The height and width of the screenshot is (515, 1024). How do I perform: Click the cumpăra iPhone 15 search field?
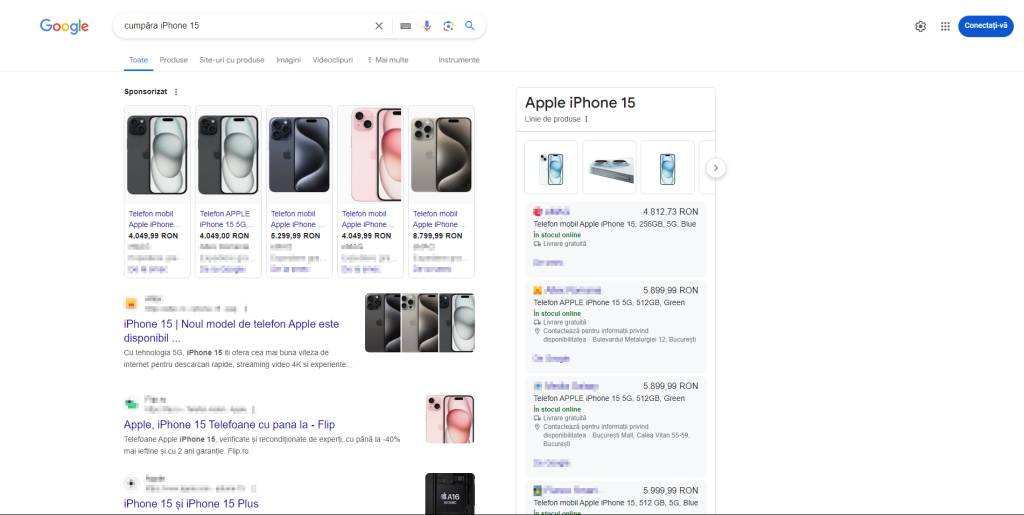click(245, 26)
